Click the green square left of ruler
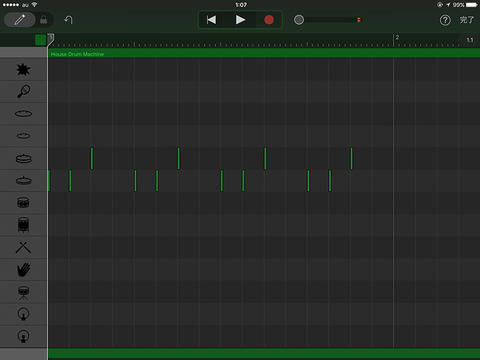This screenshot has width=480, height=360. coord(40,40)
